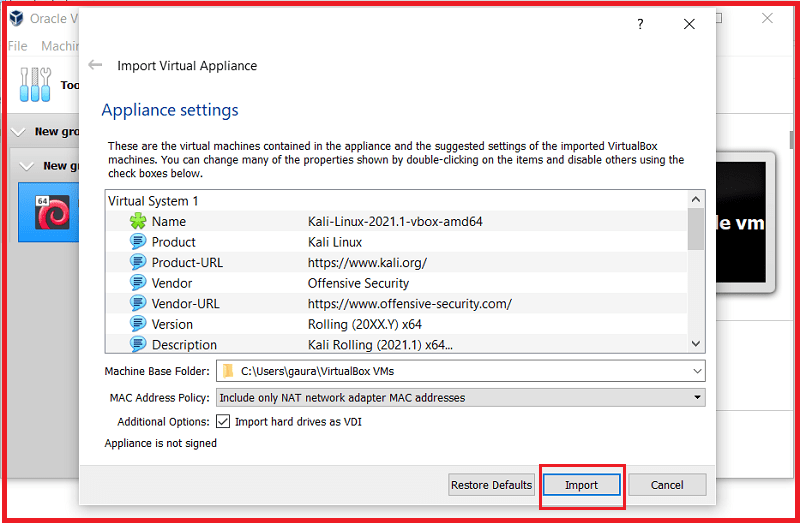This screenshot has height=524, width=800.
Task: Toggle Import hard drives as VDI checkbox
Action: coord(223,421)
